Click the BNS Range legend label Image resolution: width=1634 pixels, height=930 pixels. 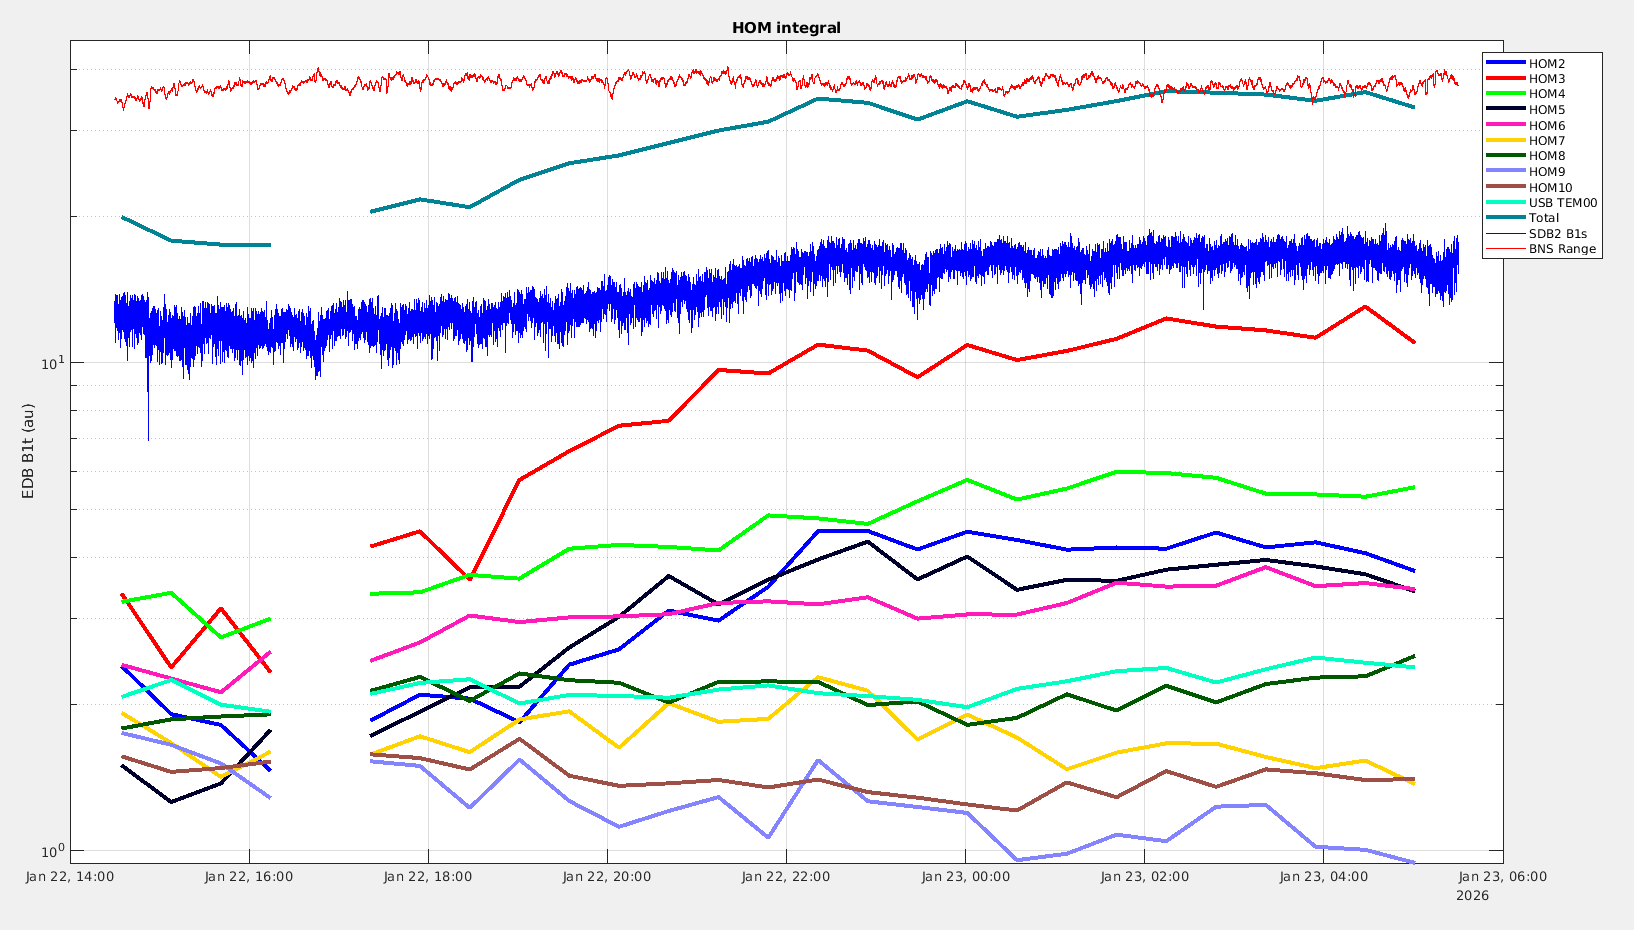1561,249
